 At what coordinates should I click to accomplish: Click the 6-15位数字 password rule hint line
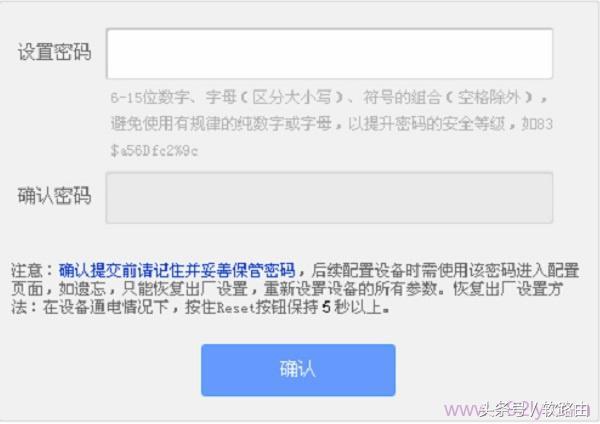[x=329, y=98]
